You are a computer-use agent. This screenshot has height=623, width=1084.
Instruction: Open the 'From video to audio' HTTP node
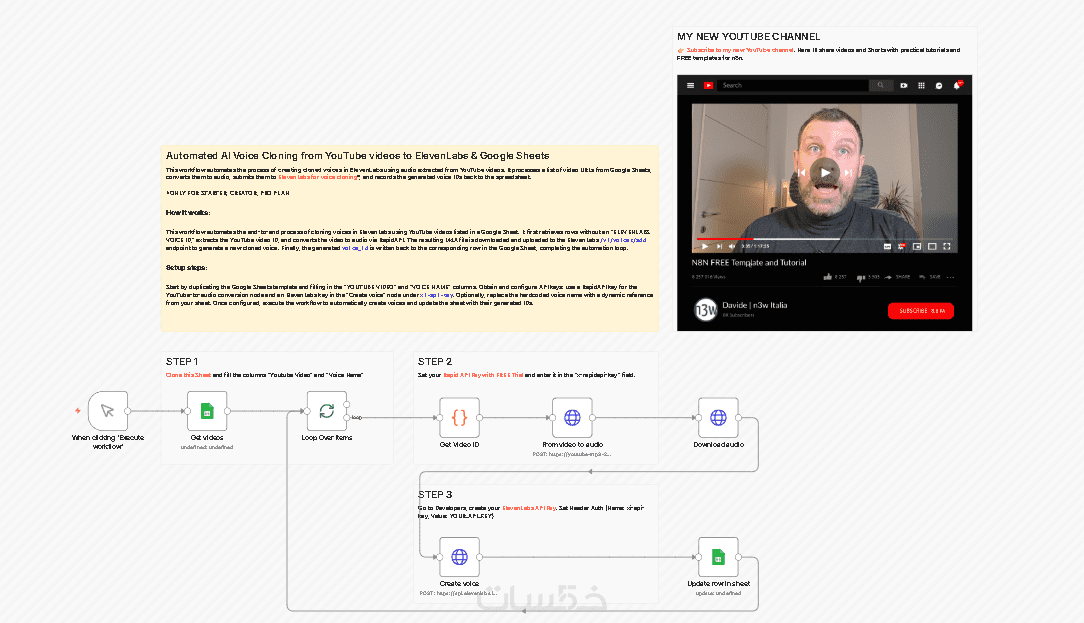tap(572, 418)
